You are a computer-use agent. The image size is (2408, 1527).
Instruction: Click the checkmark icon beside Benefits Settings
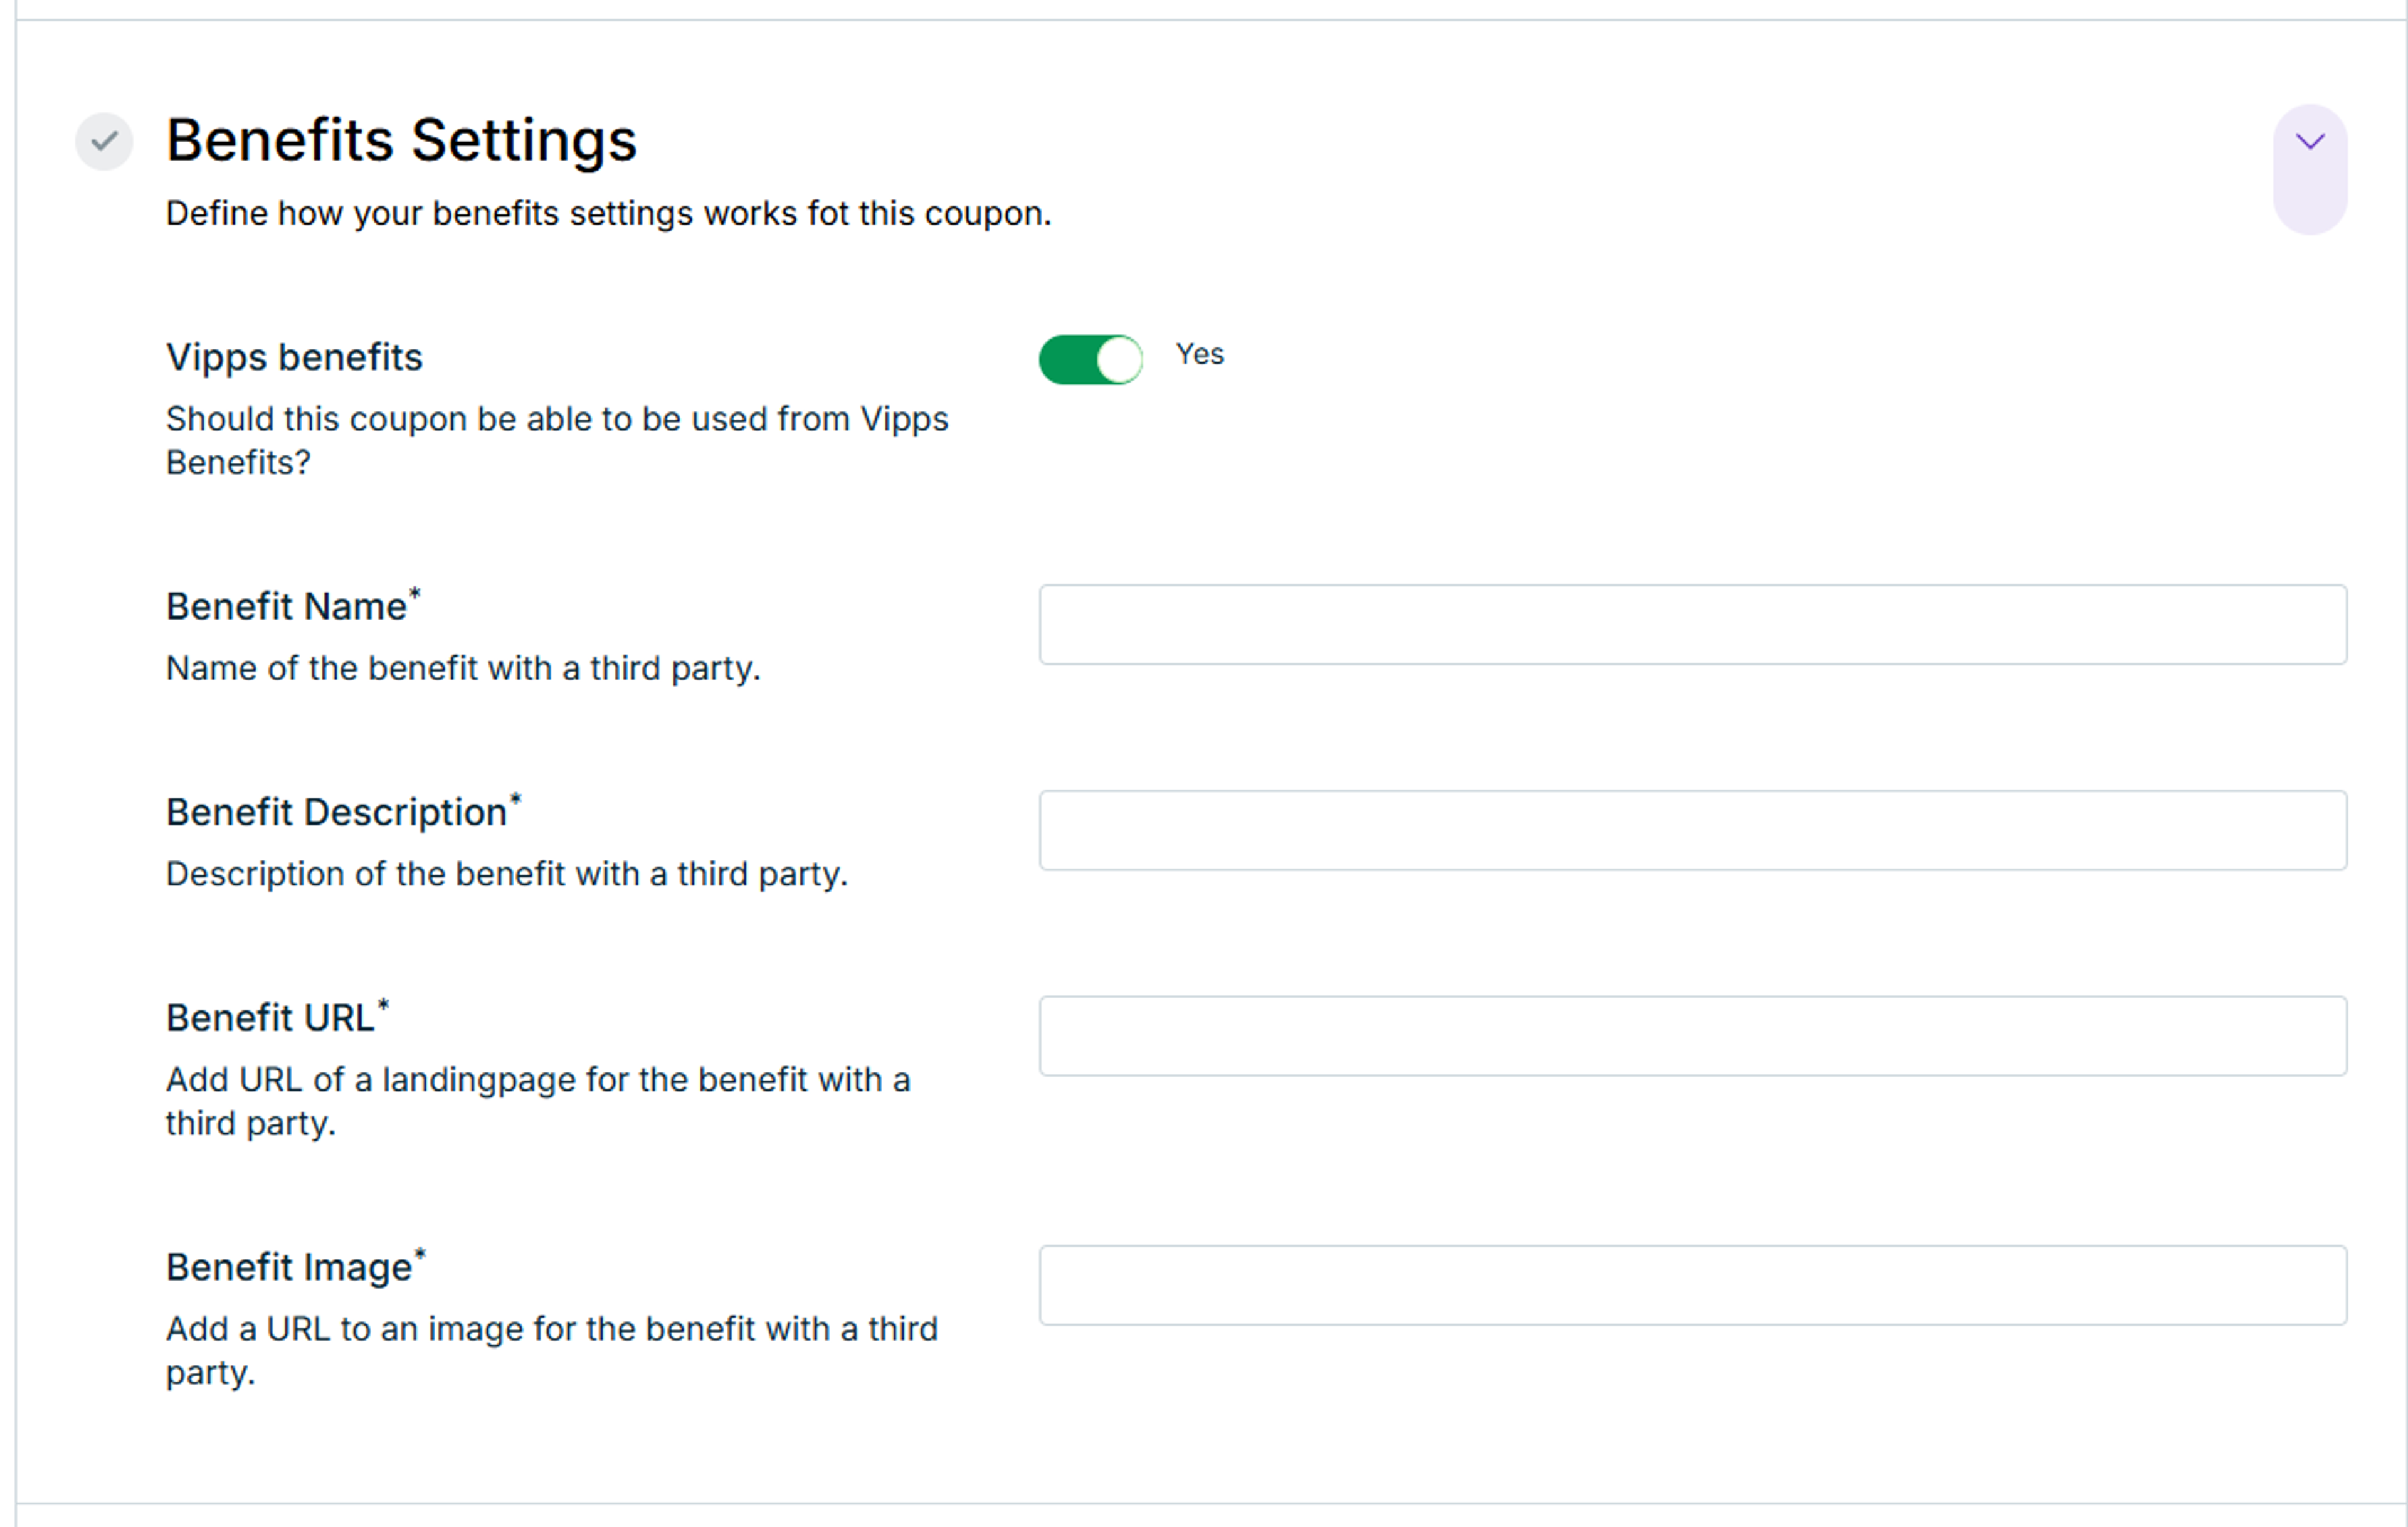104,142
